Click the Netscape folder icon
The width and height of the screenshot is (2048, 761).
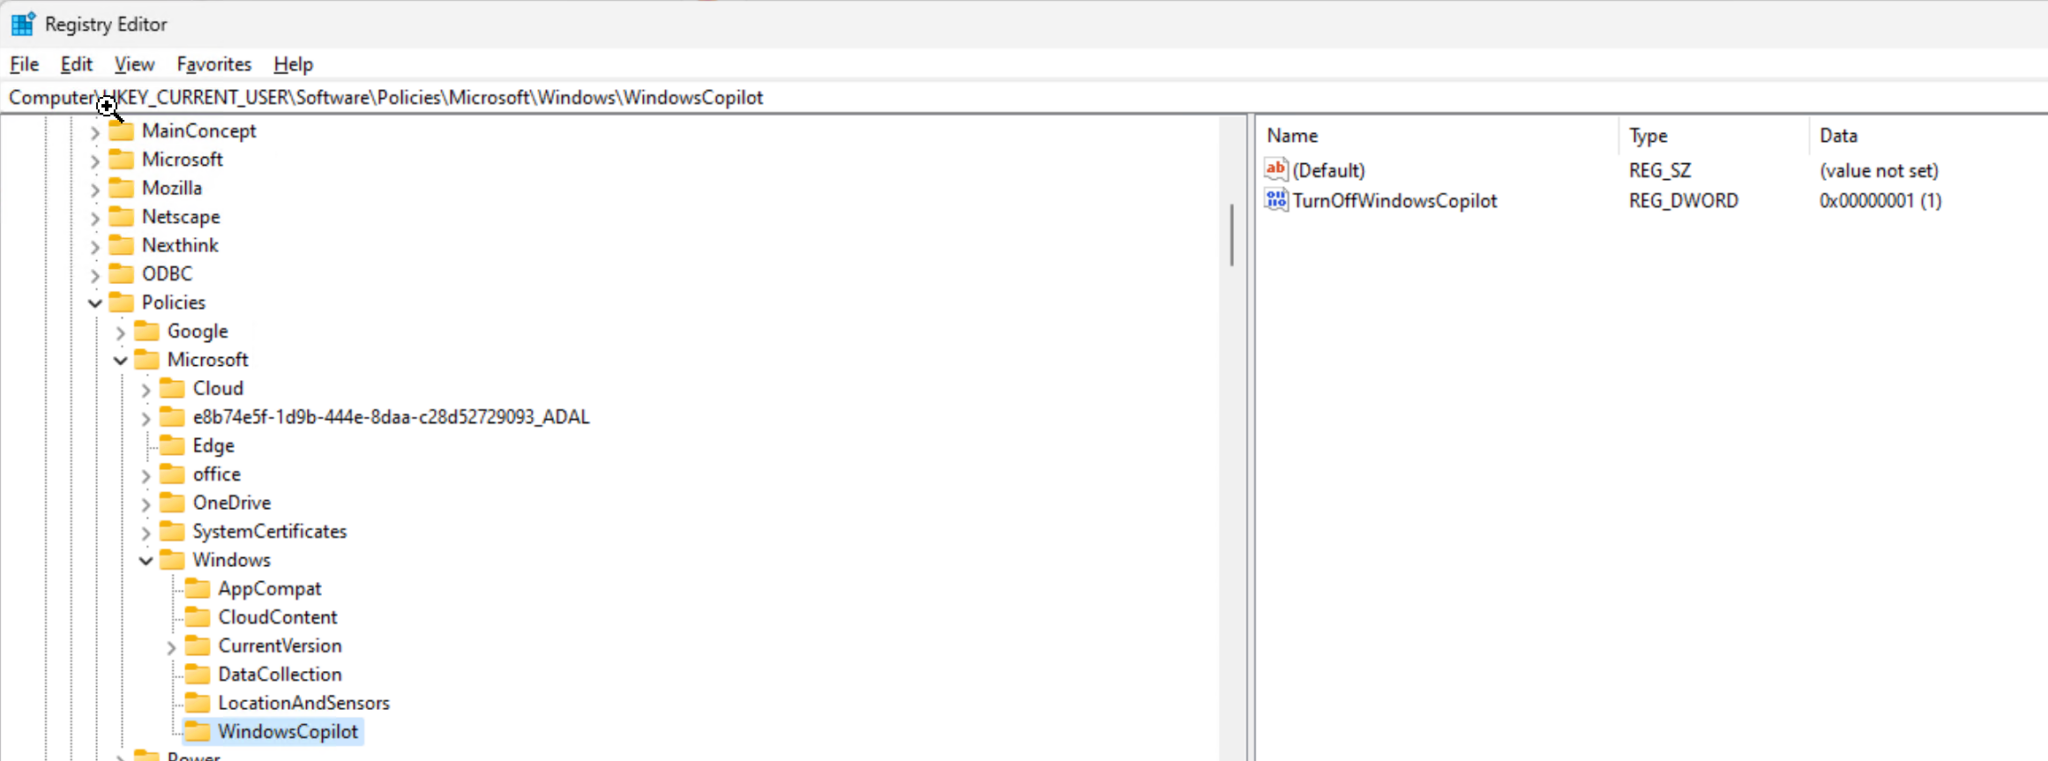pyautogui.click(x=121, y=217)
